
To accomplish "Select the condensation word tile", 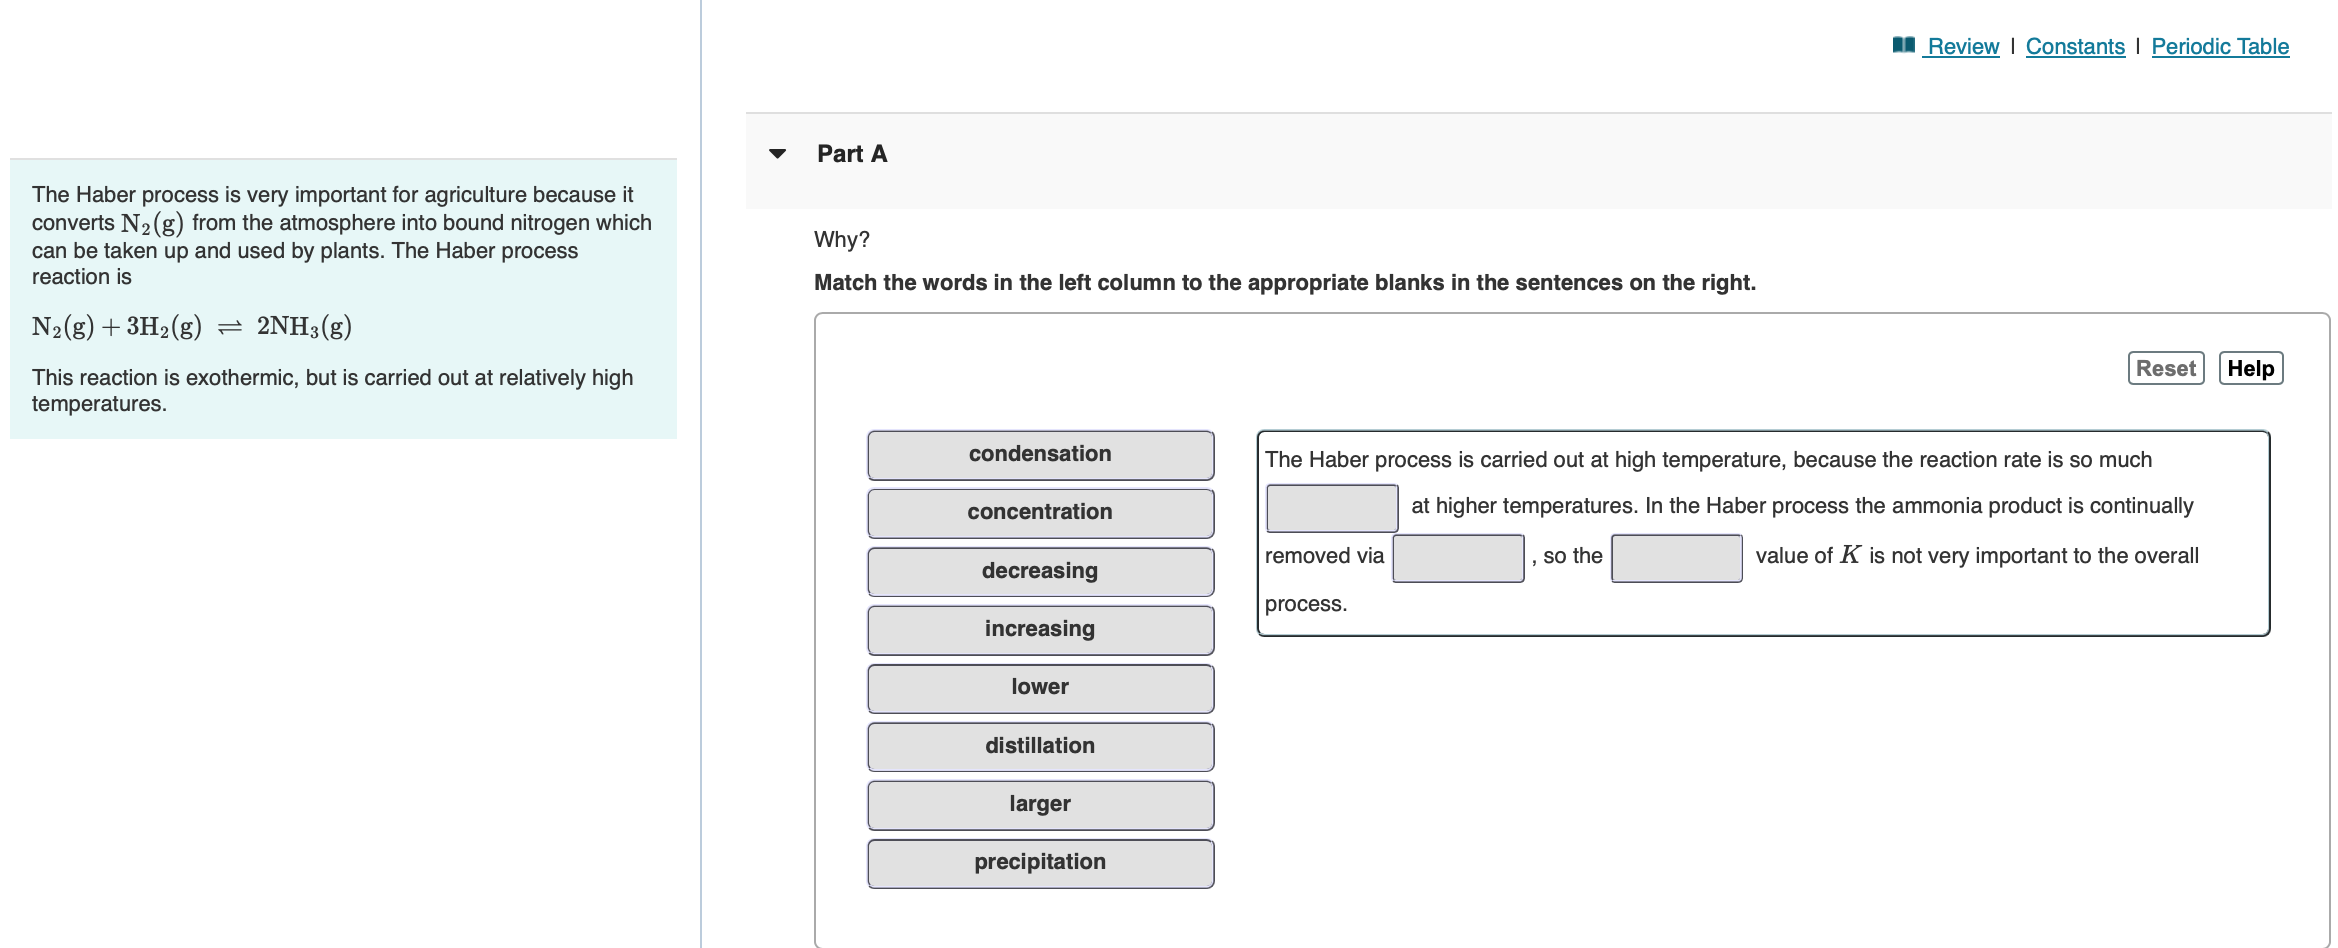I will click(x=1041, y=455).
